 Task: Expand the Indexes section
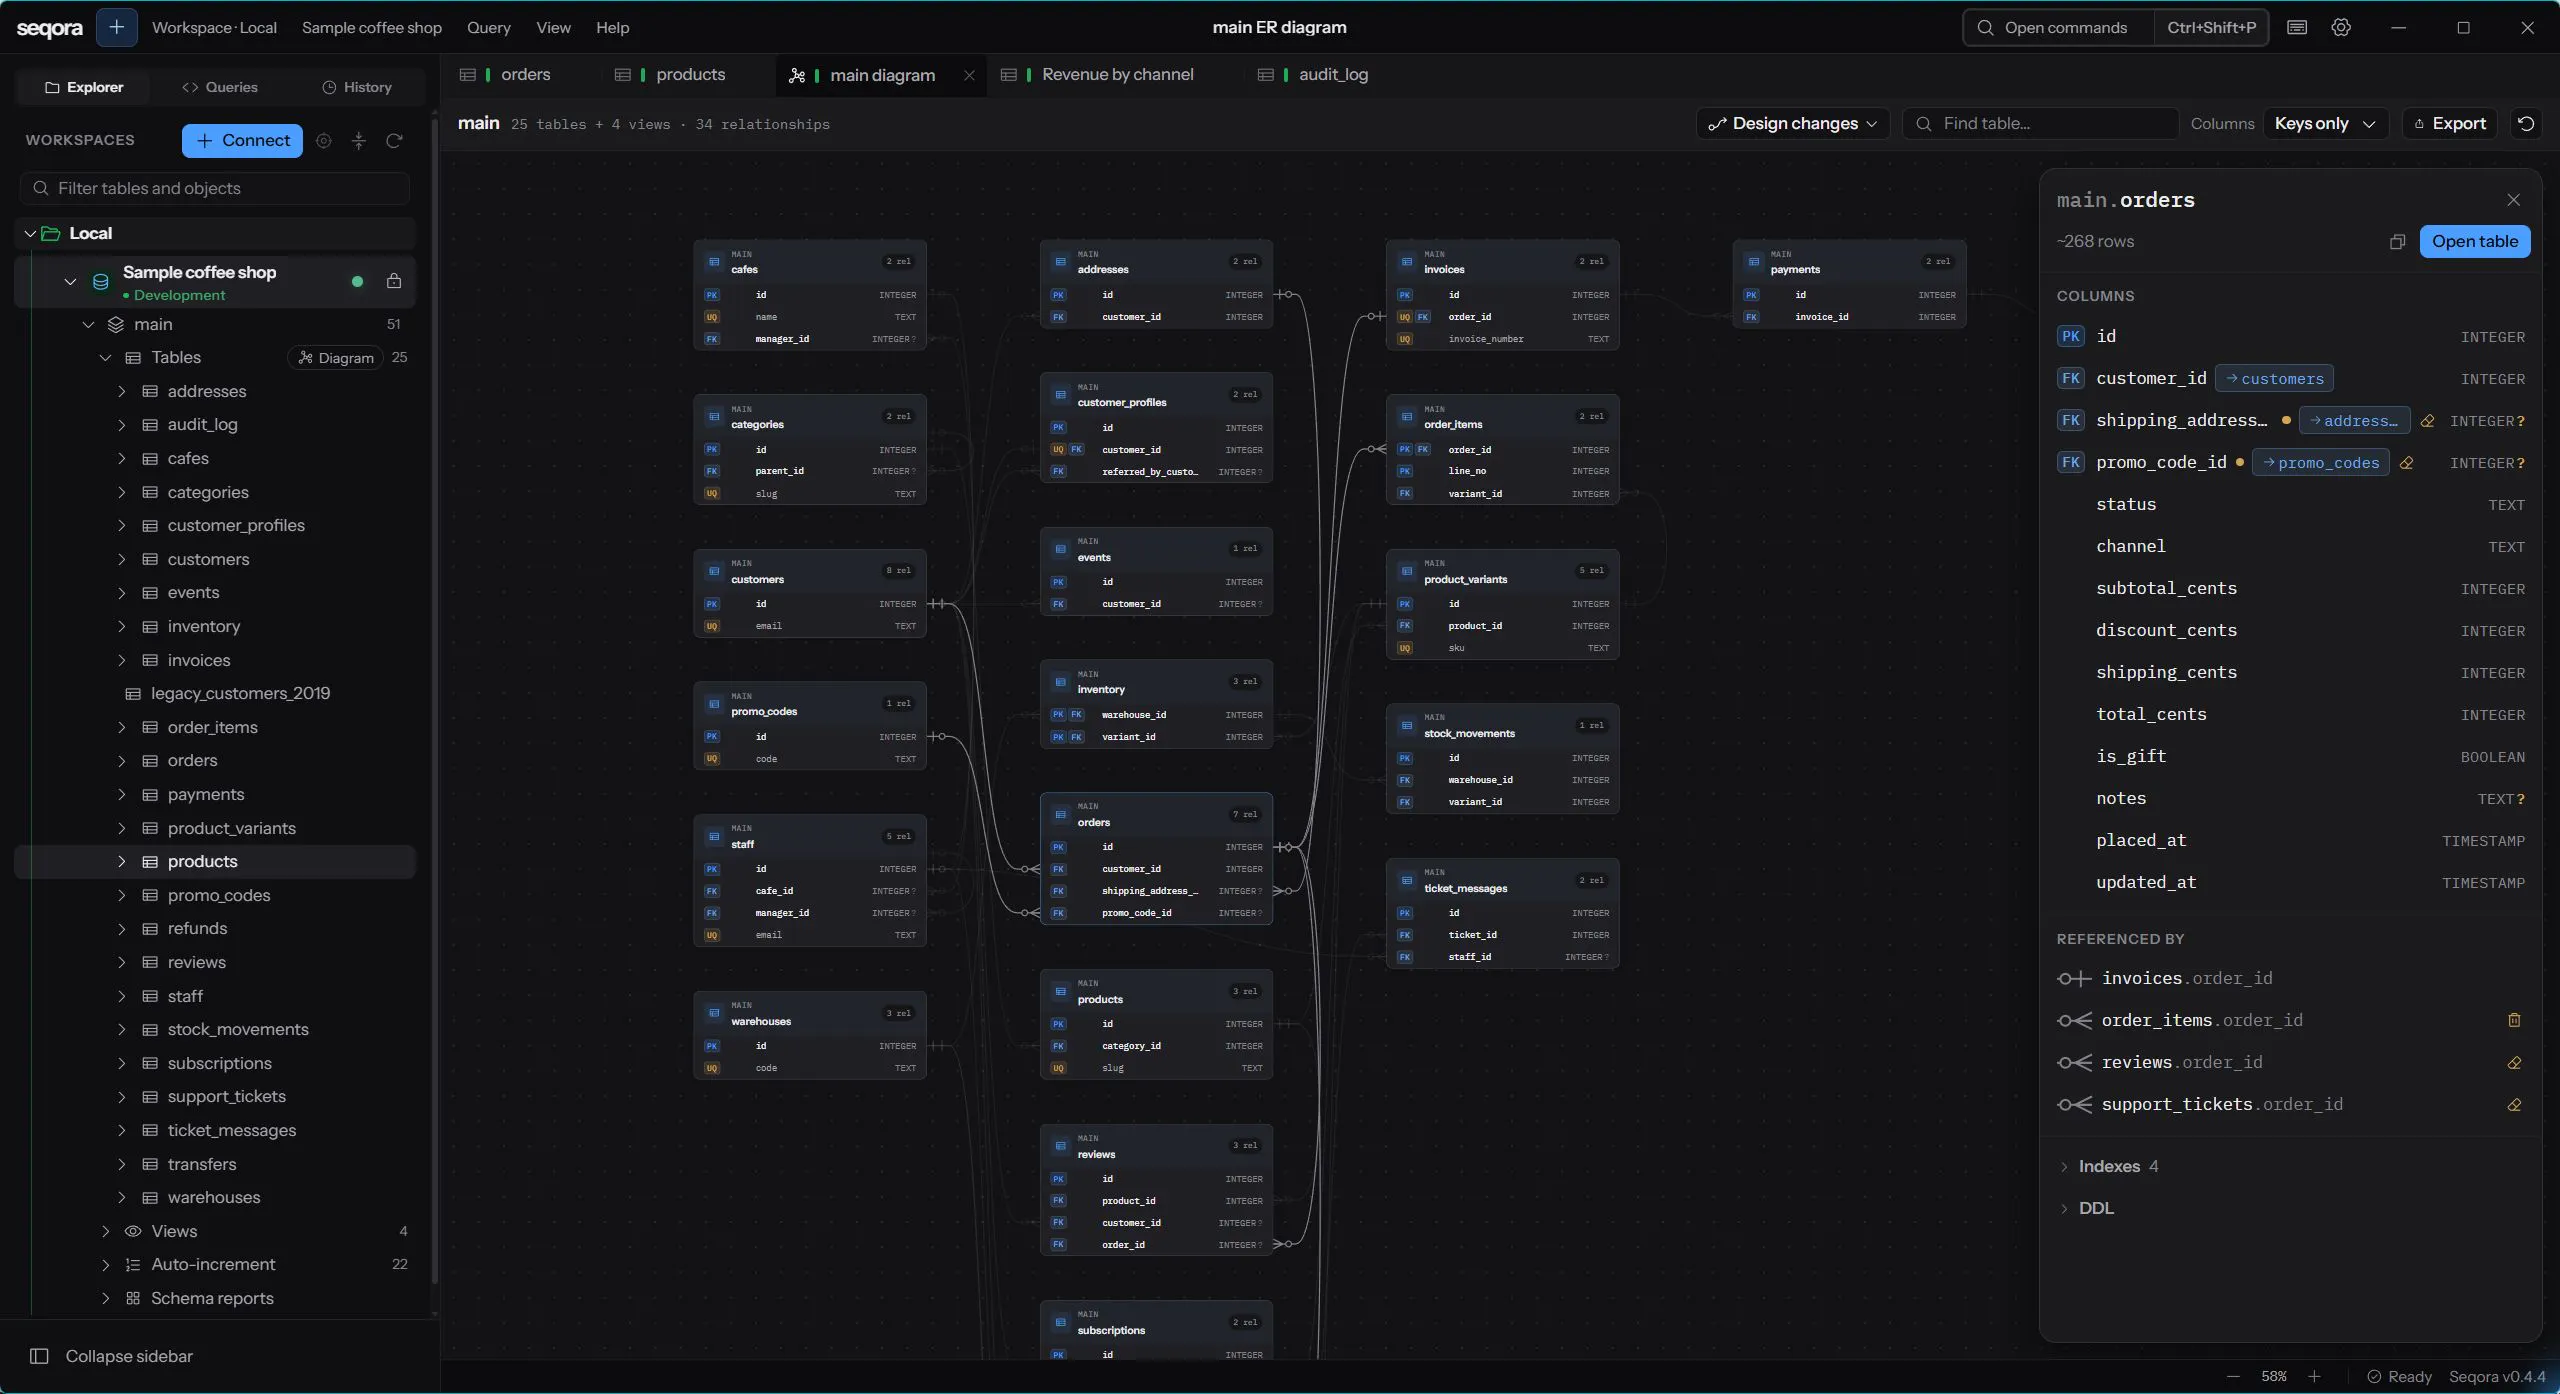(2108, 1166)
